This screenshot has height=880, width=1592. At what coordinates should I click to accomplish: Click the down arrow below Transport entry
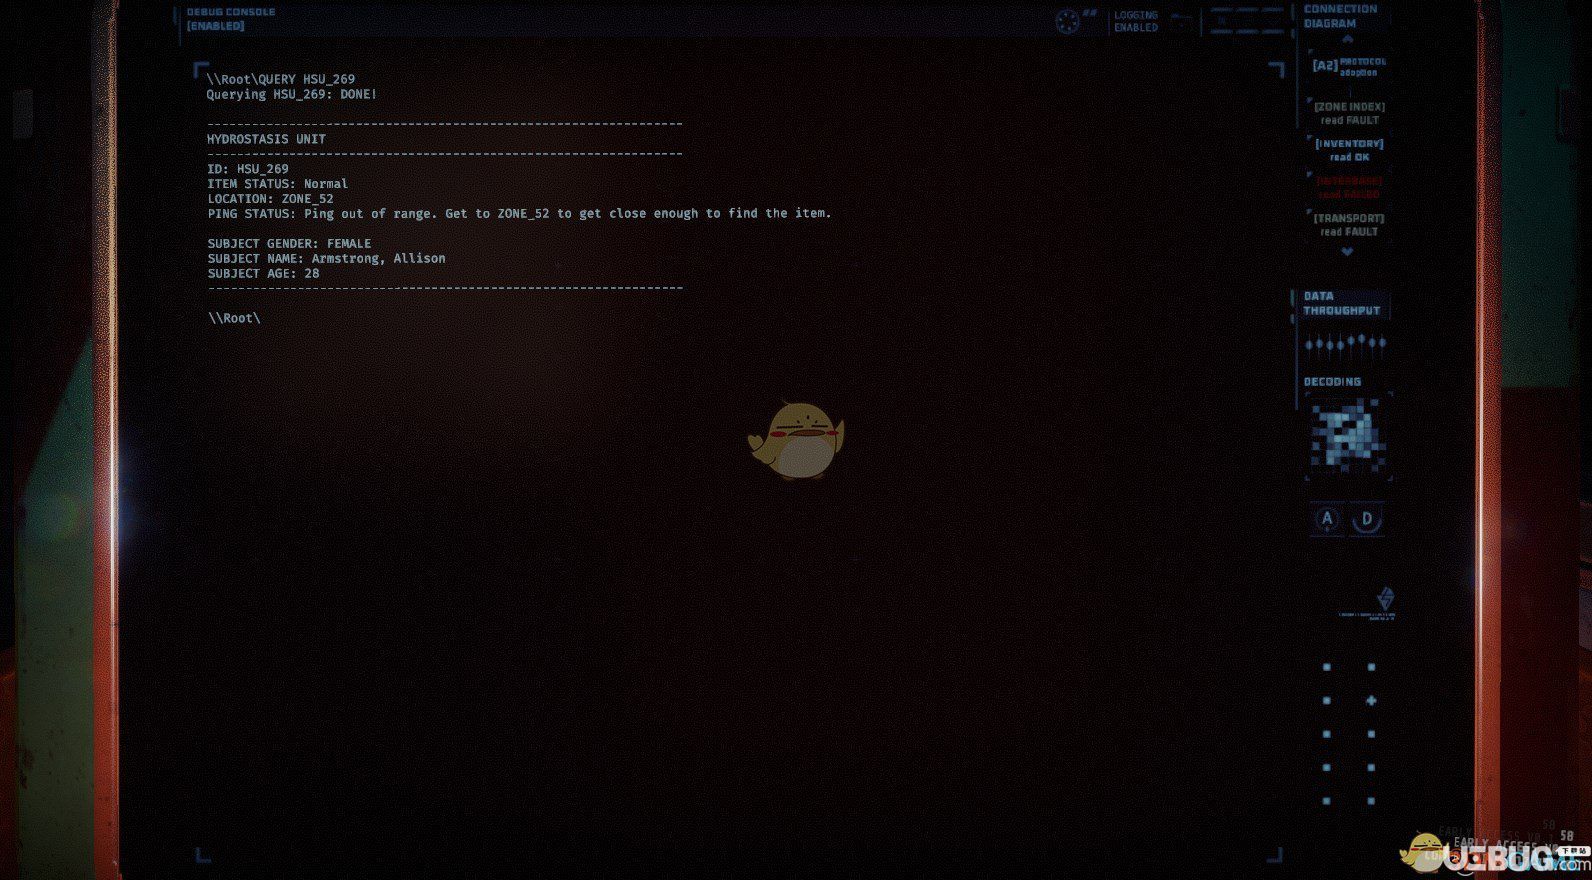(1347, 252)
